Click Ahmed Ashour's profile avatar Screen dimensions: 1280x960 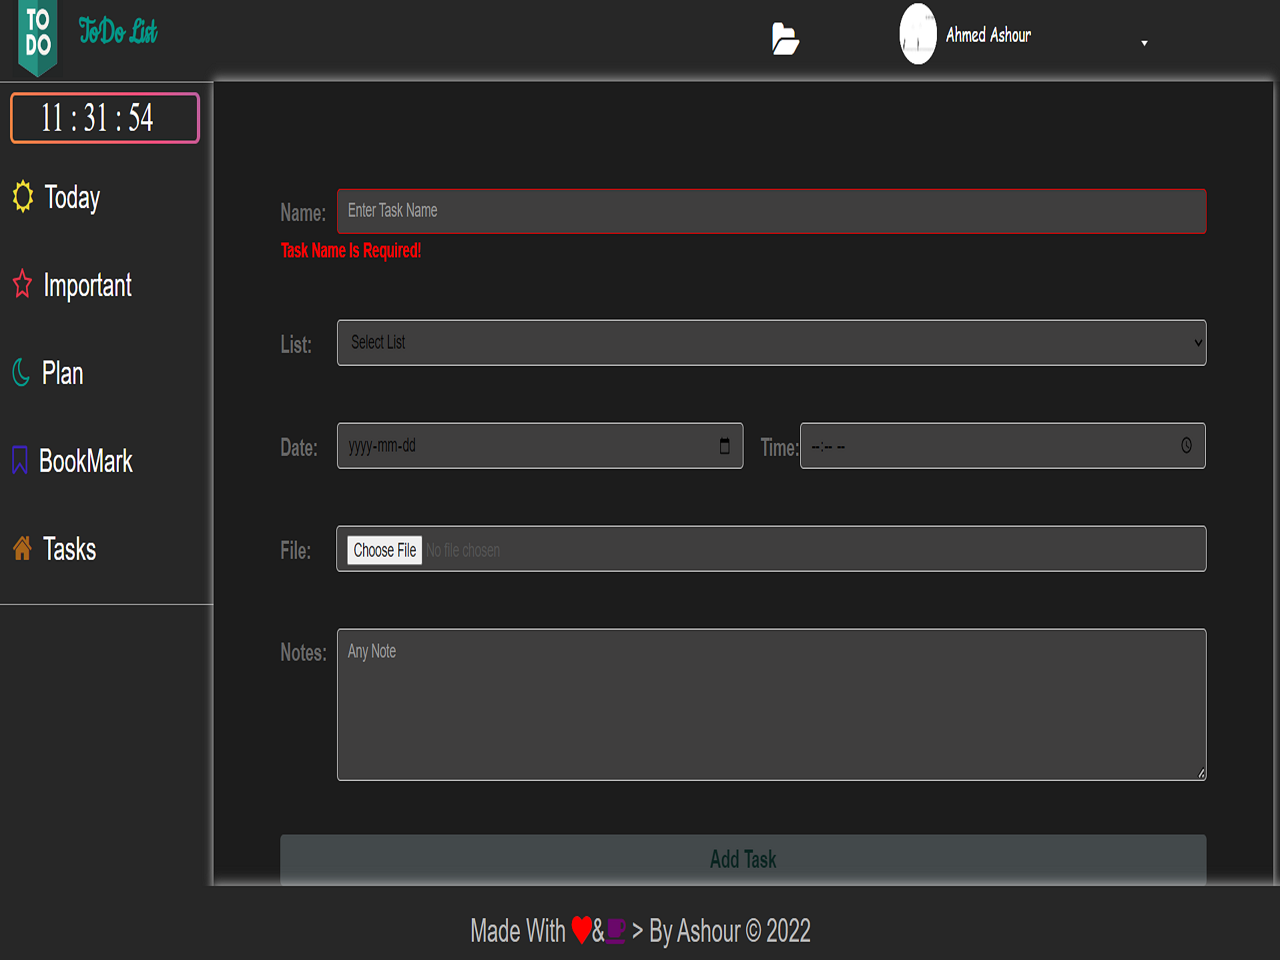[918, 35]
